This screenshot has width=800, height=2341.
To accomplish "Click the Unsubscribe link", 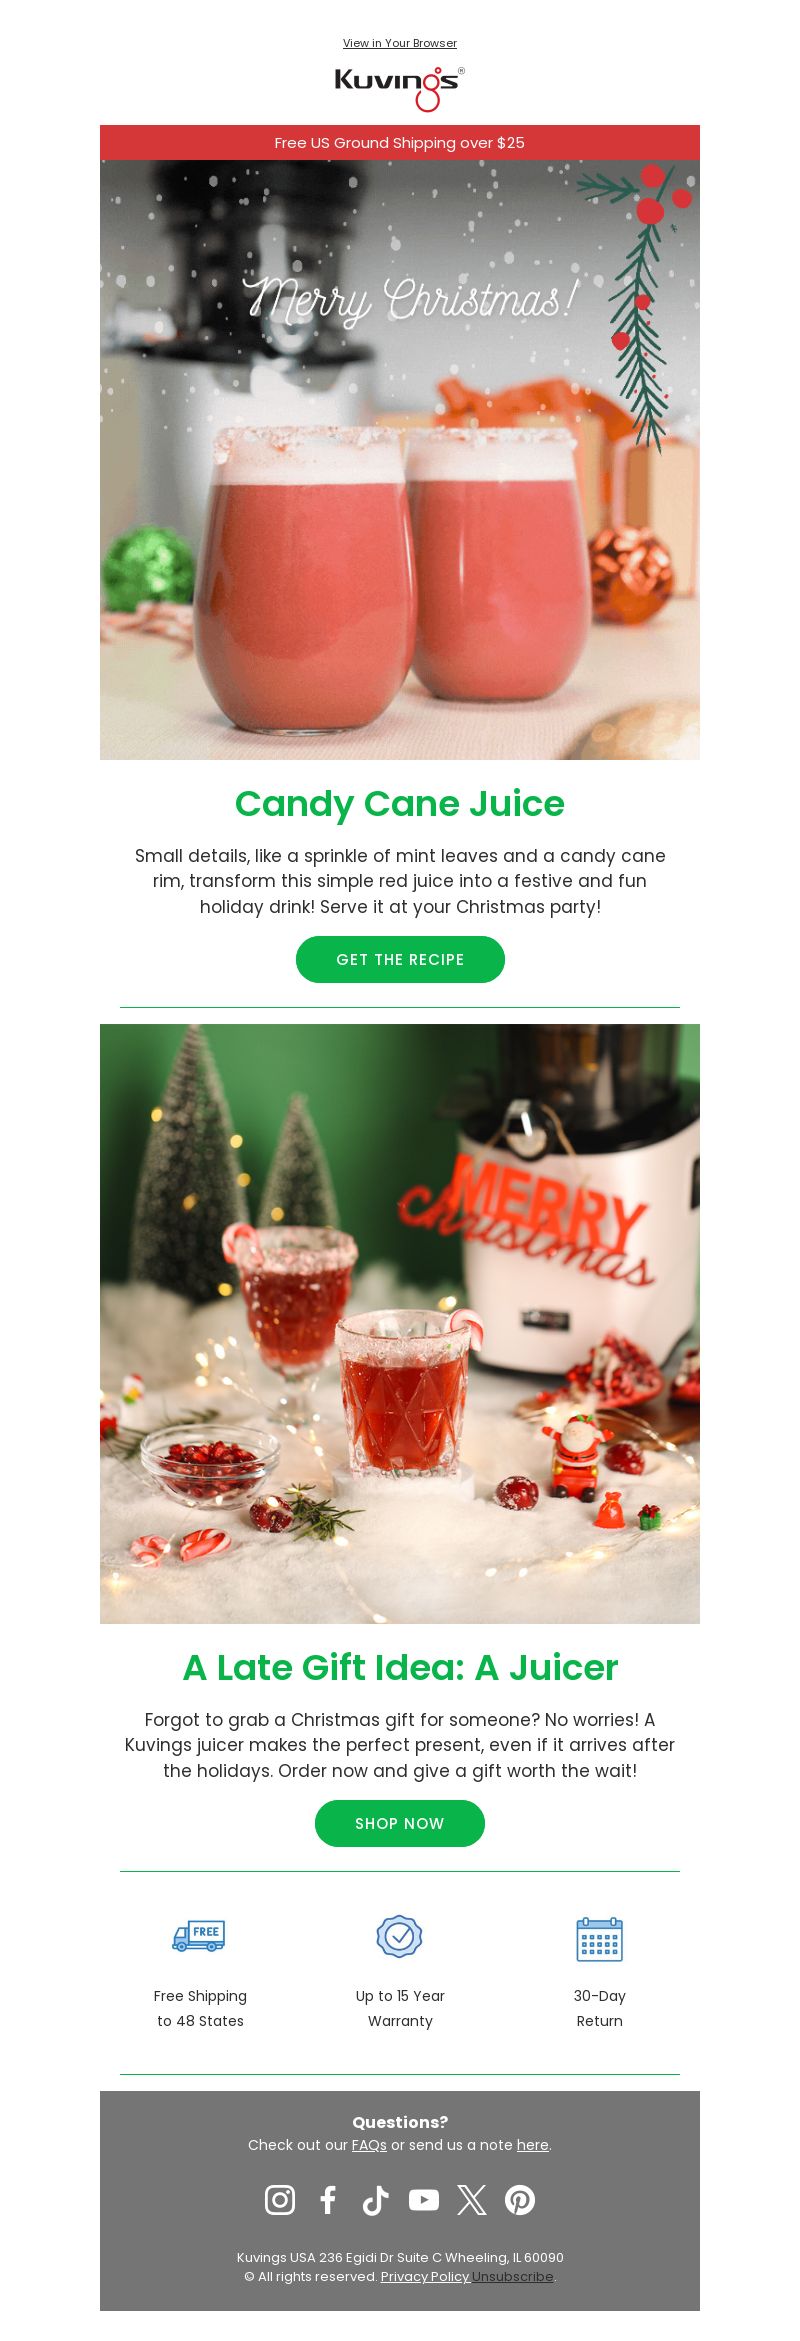I will pyautogui.click(x=513, y=2276).
